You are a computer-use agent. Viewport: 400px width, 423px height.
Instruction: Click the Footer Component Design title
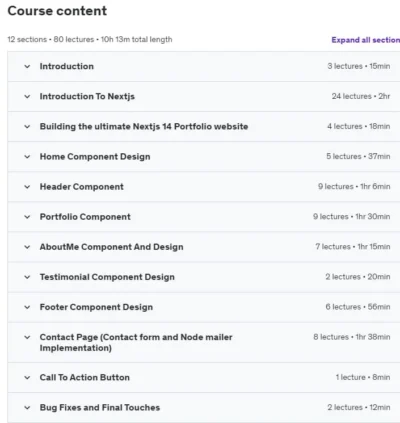point(96,307)
